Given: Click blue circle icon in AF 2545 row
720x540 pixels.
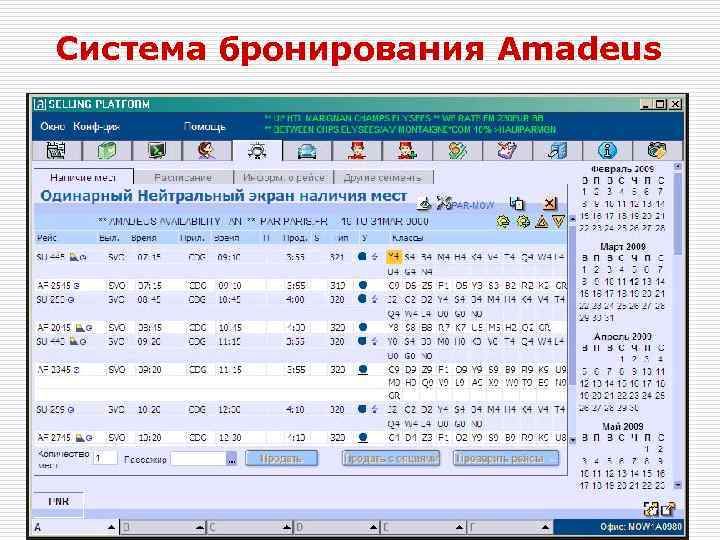Looking at the screenshot, I should 363,285.
